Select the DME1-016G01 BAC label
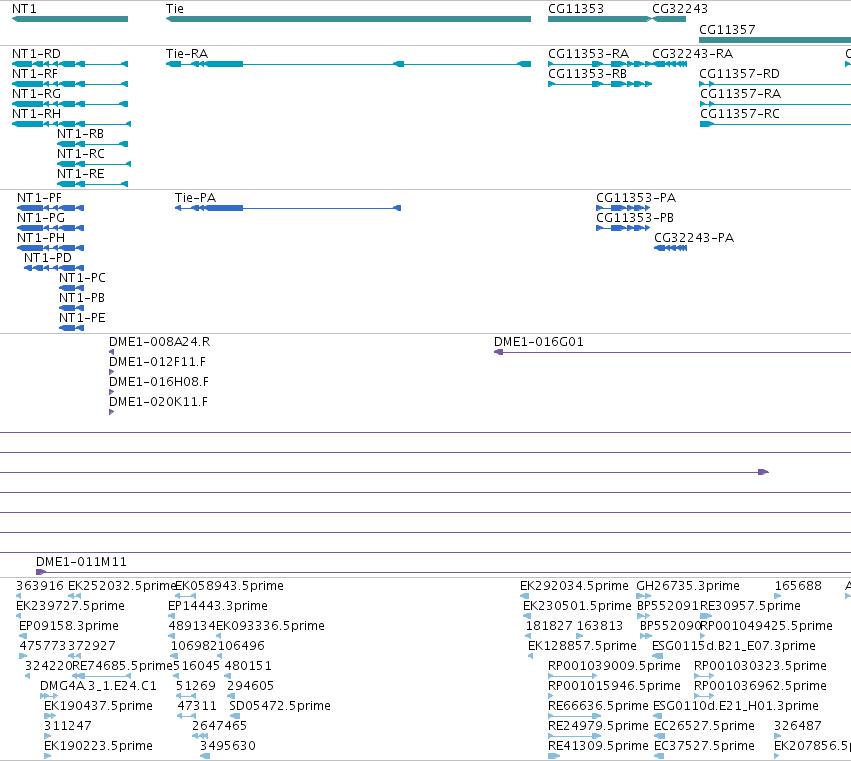This screenshot has height=761, width=851. [539, 343]
